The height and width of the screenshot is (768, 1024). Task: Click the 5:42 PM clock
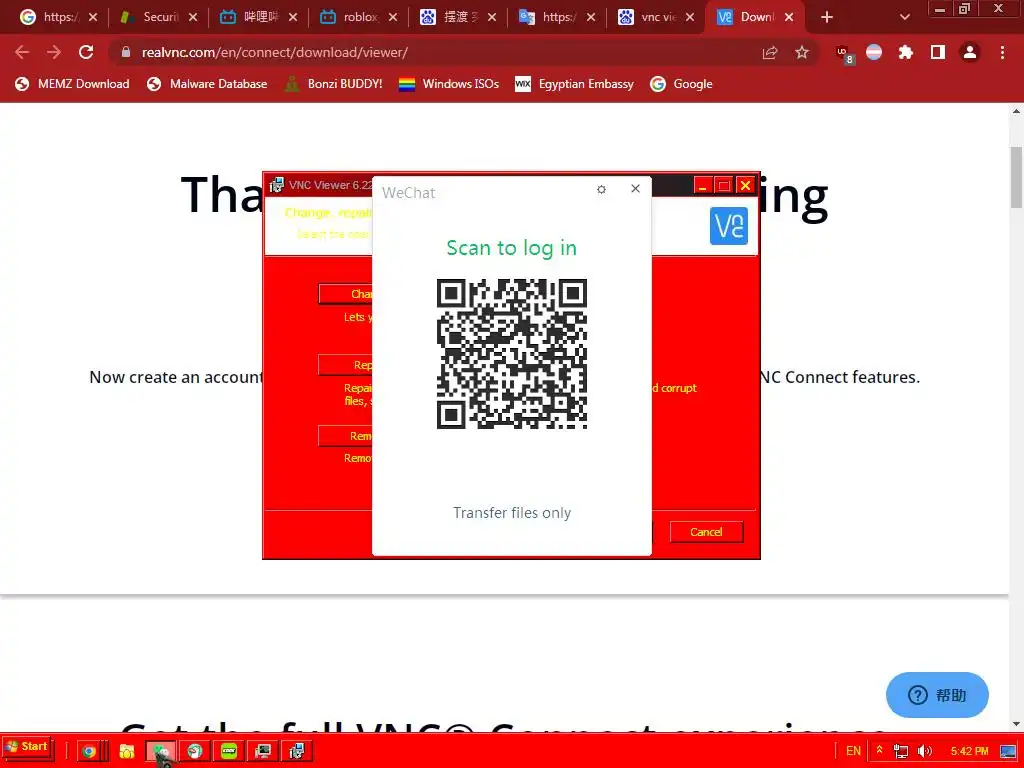(969, 751)
